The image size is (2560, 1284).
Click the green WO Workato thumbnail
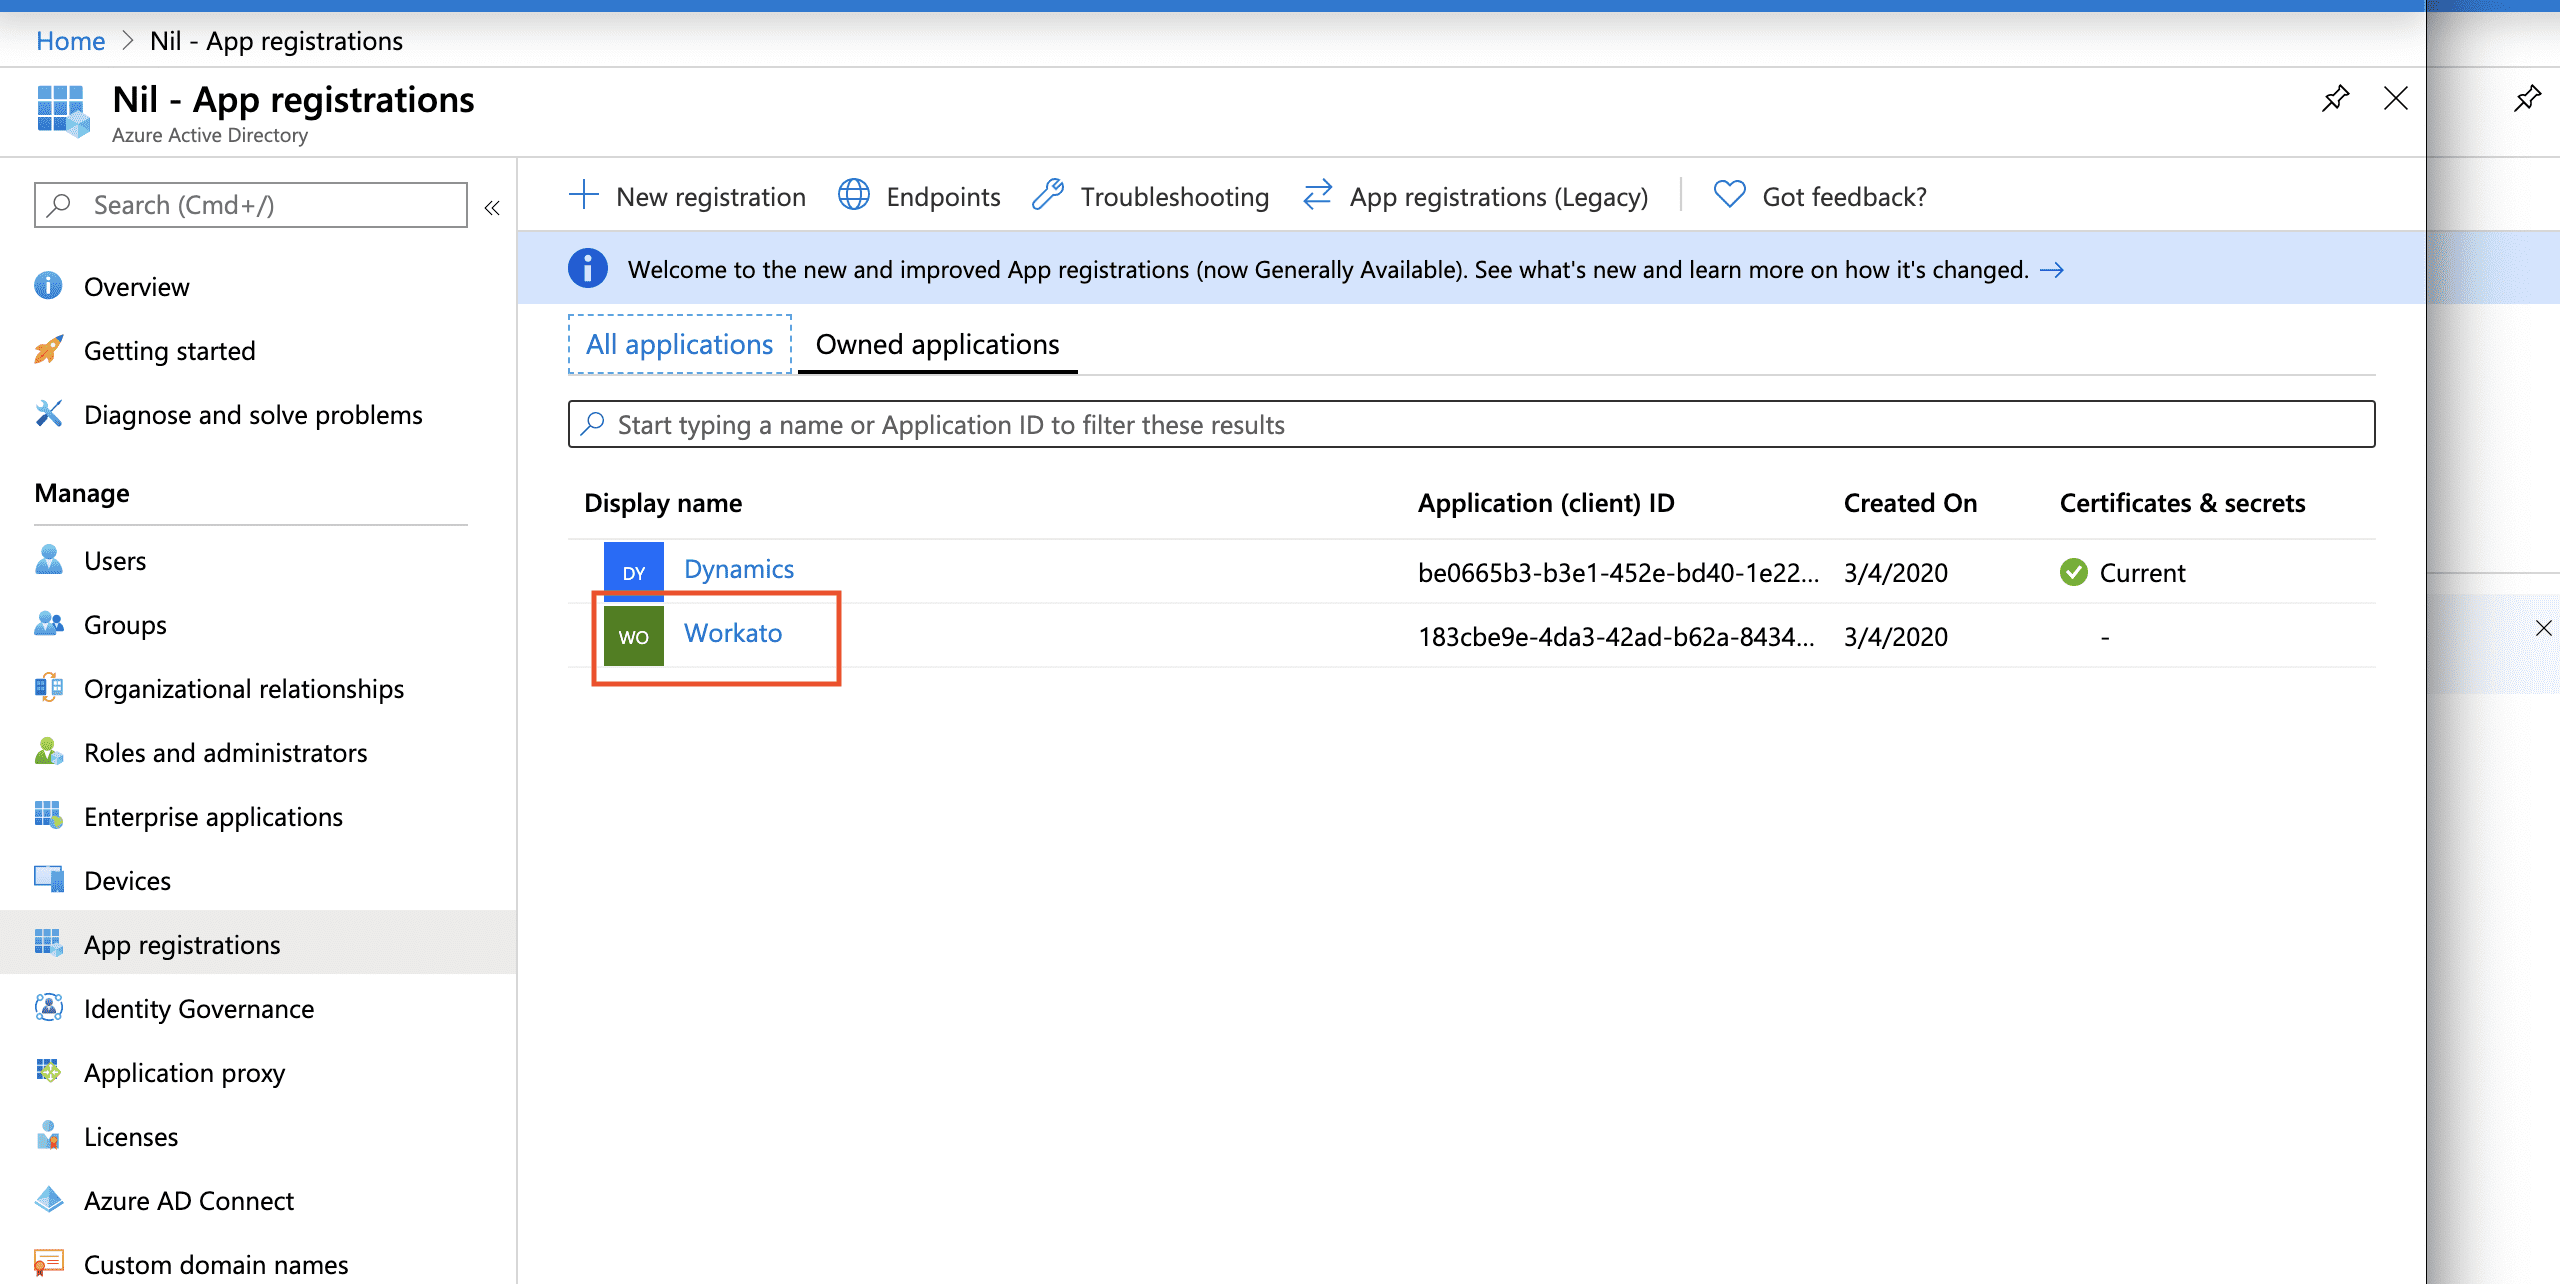click(634, 636)
